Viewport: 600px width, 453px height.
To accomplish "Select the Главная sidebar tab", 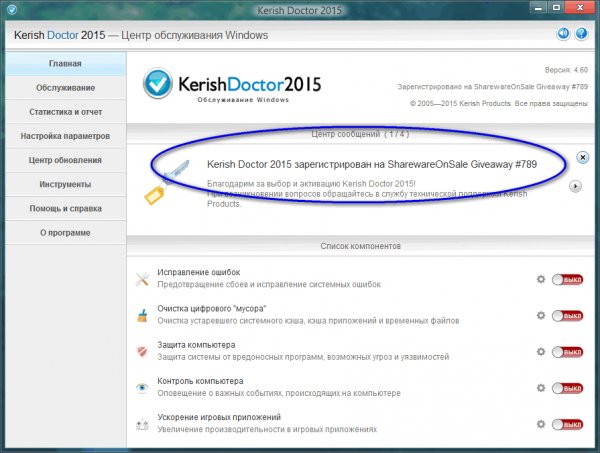I will click(65, 64).
